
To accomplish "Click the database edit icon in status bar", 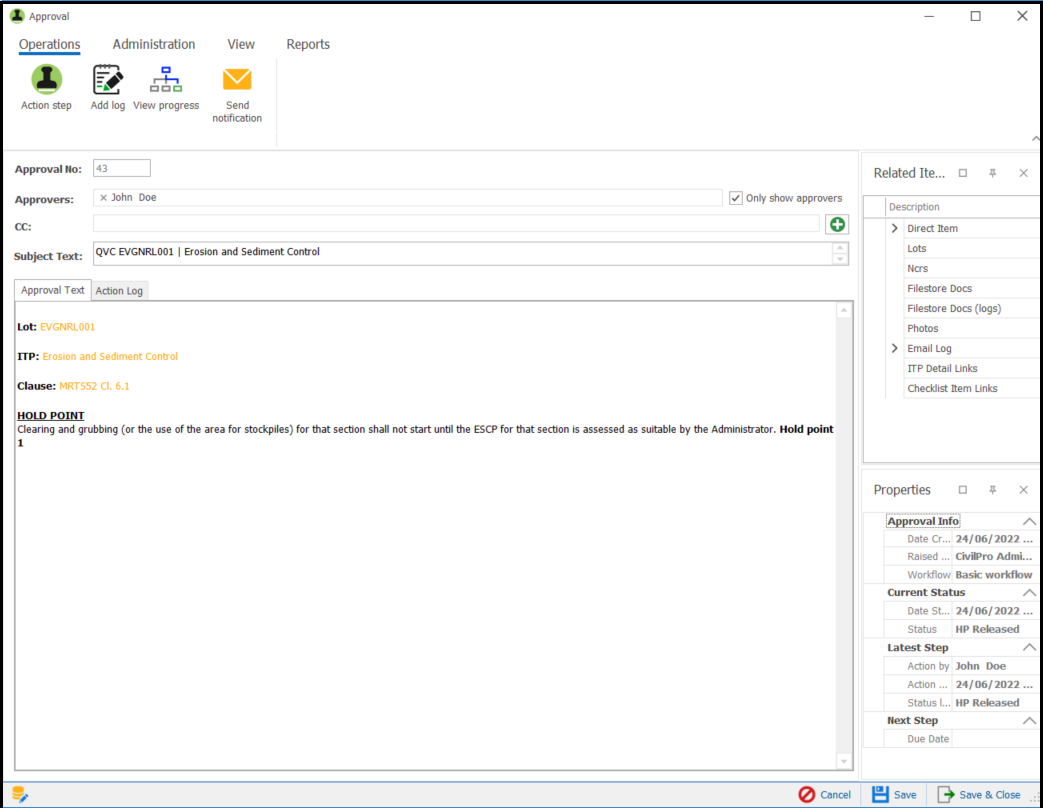I will tap(20, 794).
